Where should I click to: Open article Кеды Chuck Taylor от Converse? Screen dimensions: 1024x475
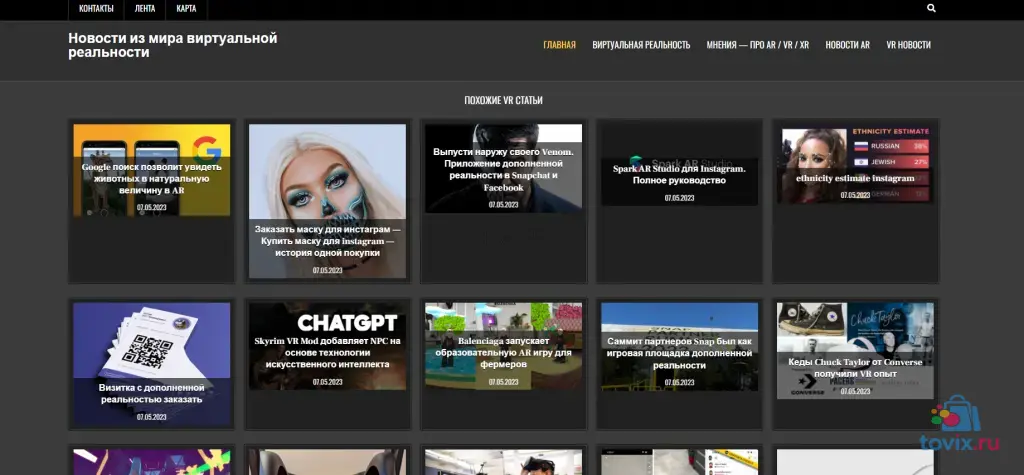pos(855,368)
